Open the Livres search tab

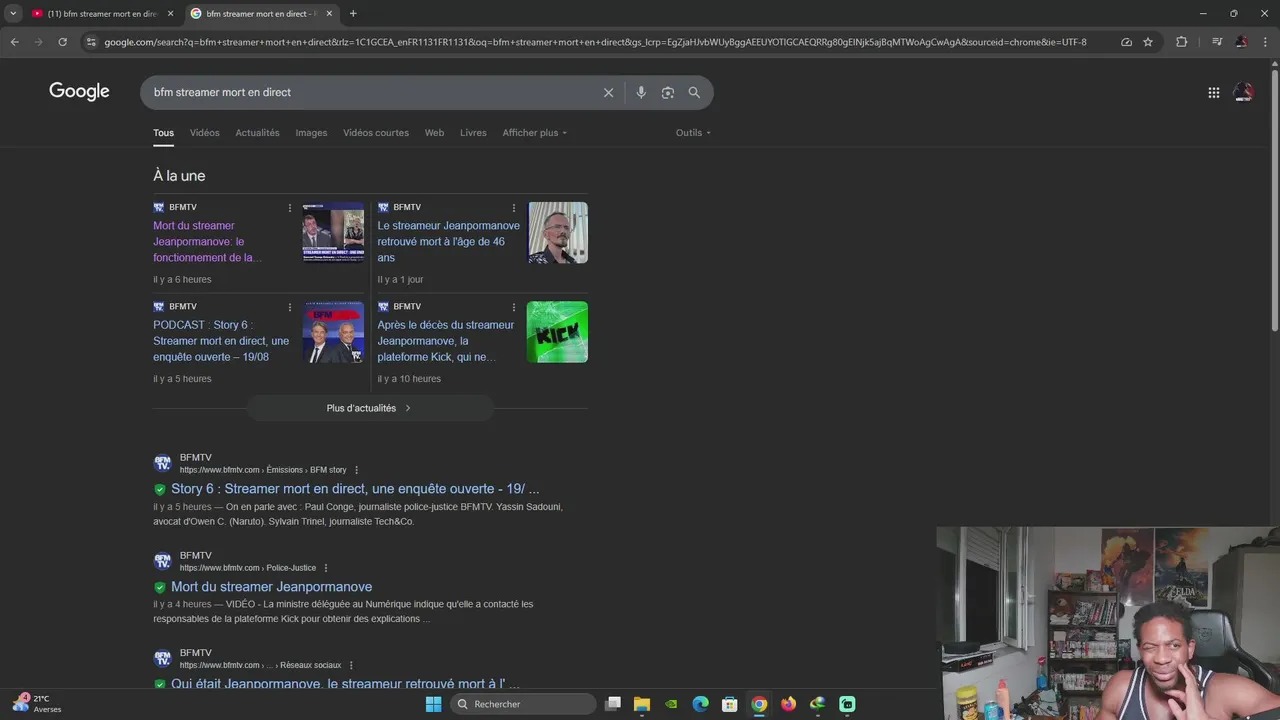(473, 133)
